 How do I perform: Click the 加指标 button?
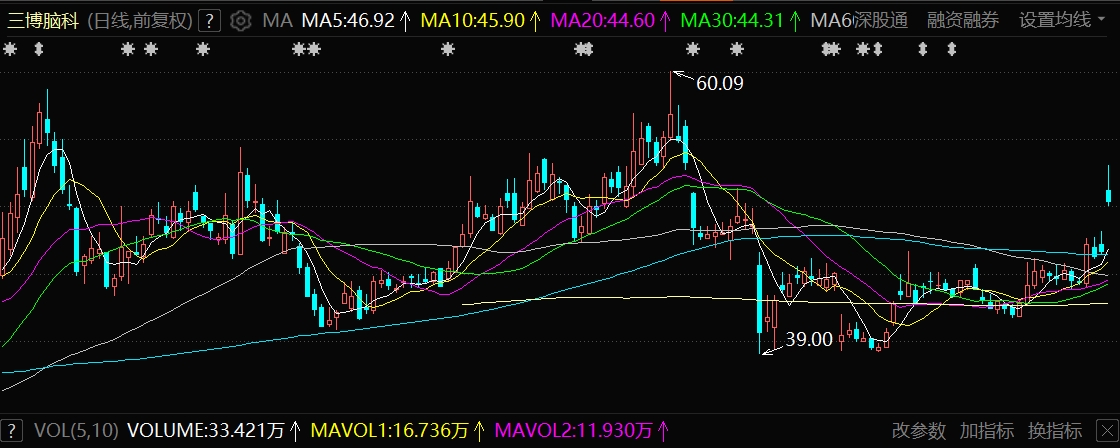coord(987,431)
